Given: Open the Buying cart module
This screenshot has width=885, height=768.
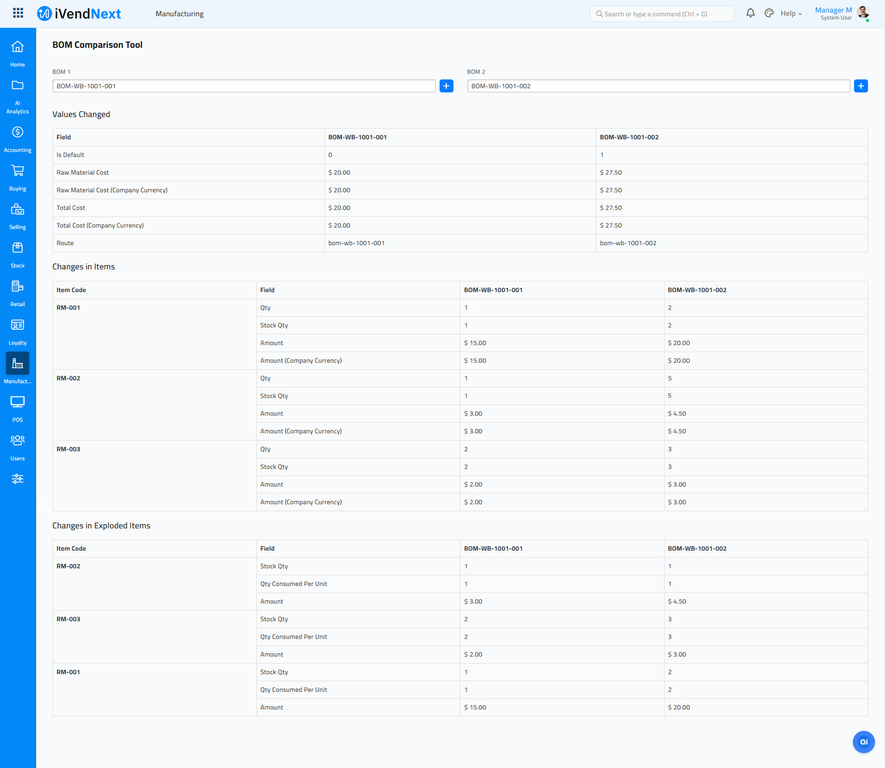Looking at the screenshot, I should 17,177.
